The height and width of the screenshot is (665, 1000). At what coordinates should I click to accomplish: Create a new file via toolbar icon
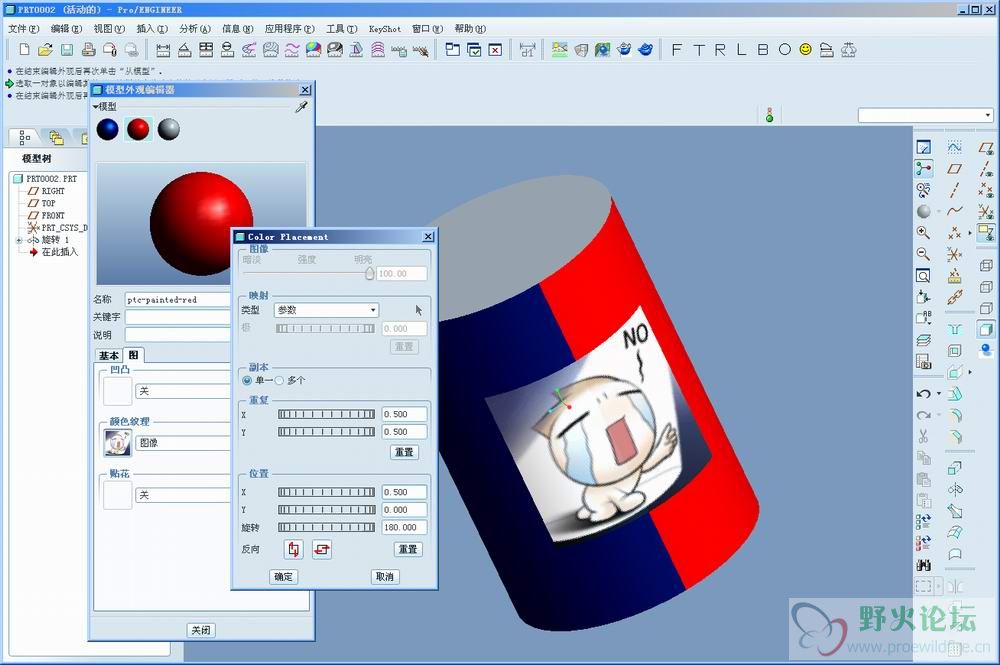(24, 50)
